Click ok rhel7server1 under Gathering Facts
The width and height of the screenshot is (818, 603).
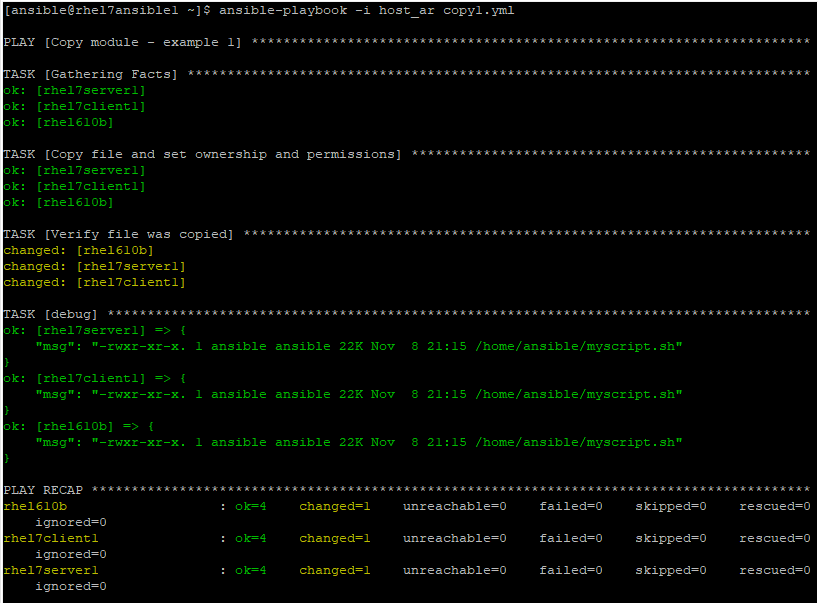pyautogui.click(x=74, y=90)
